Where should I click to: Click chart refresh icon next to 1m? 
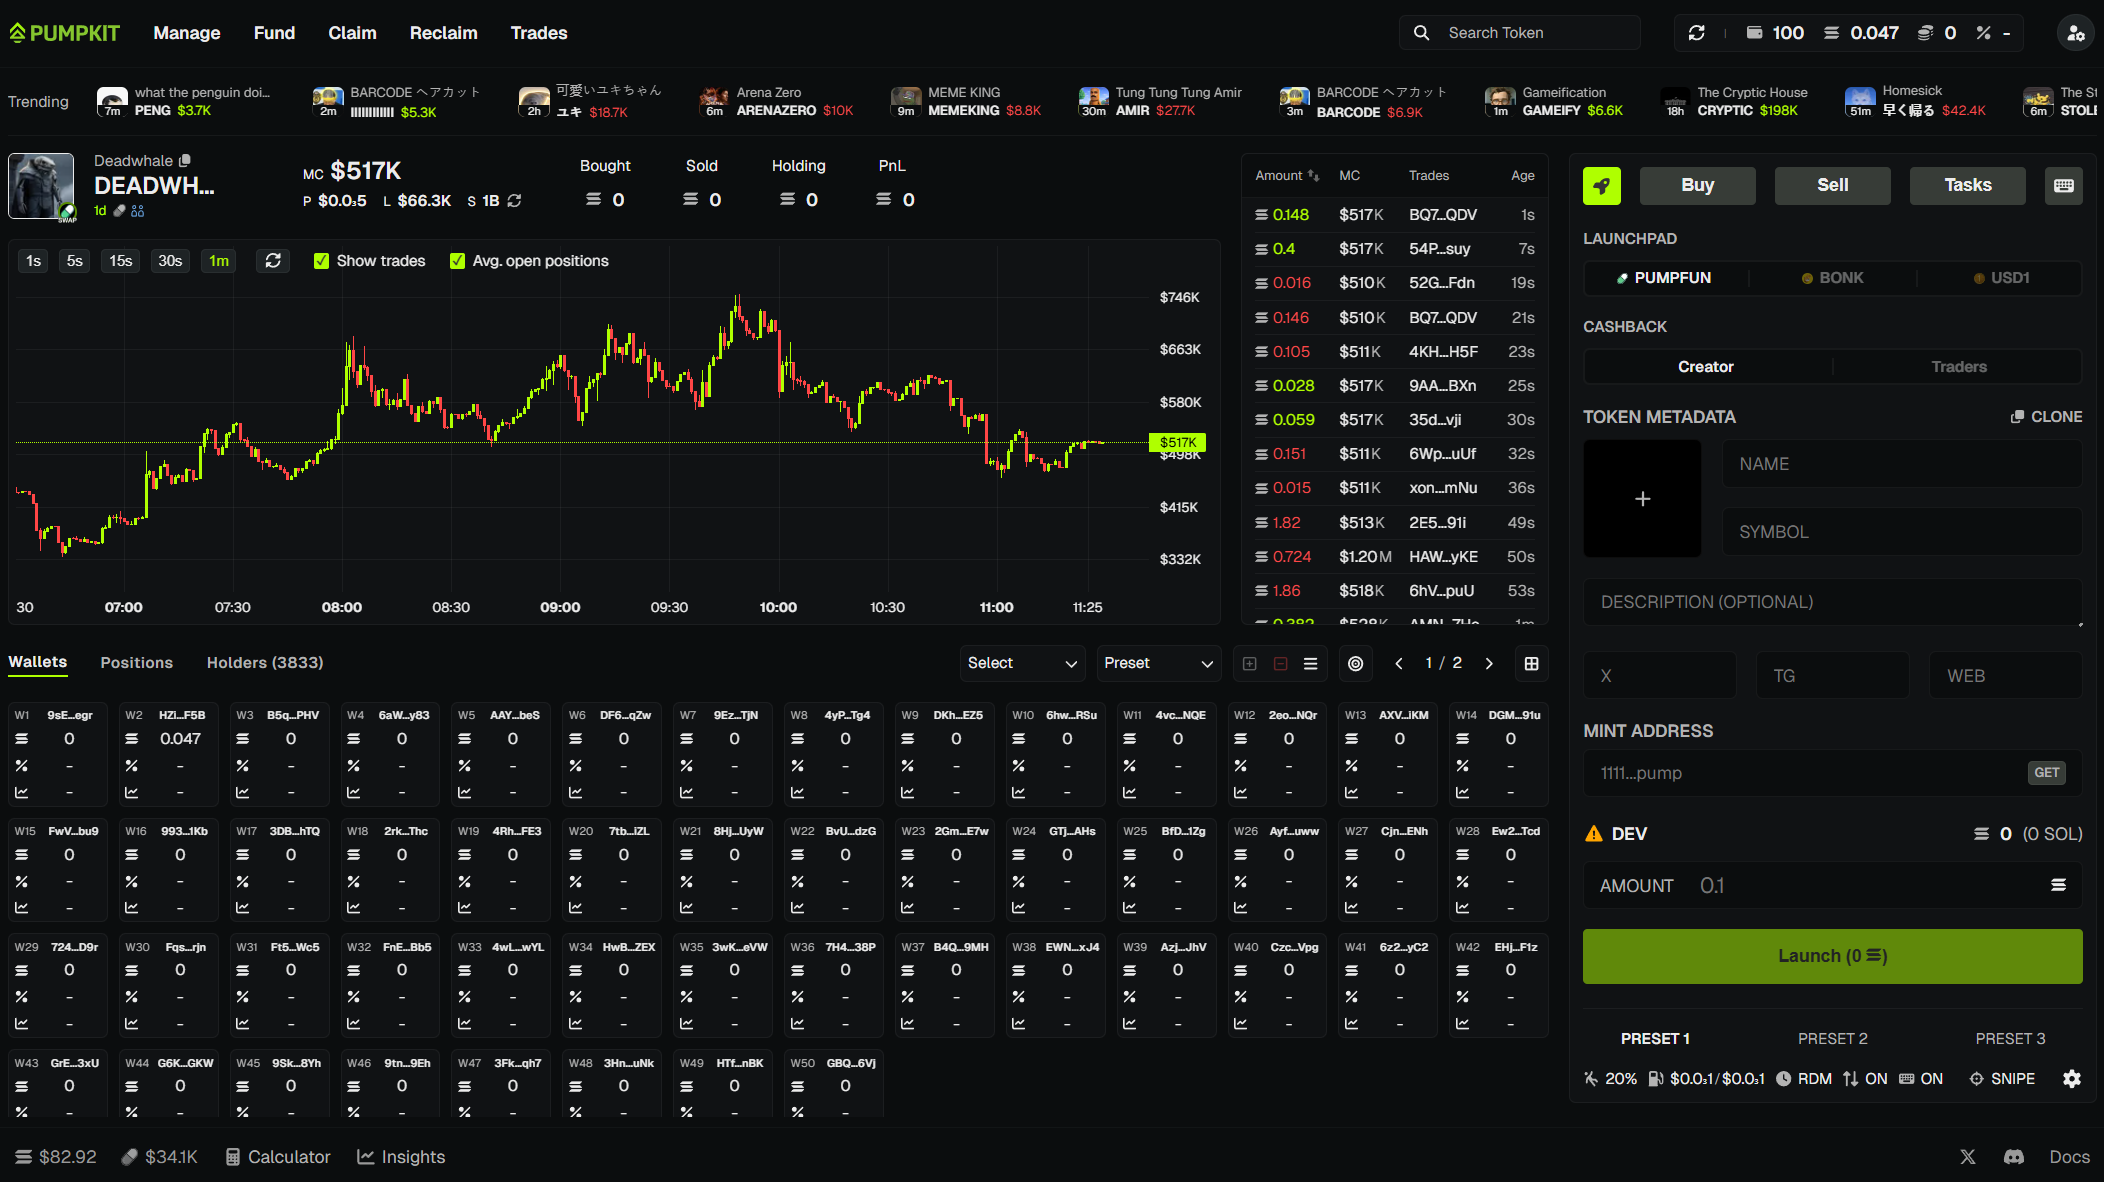(273, 261)
